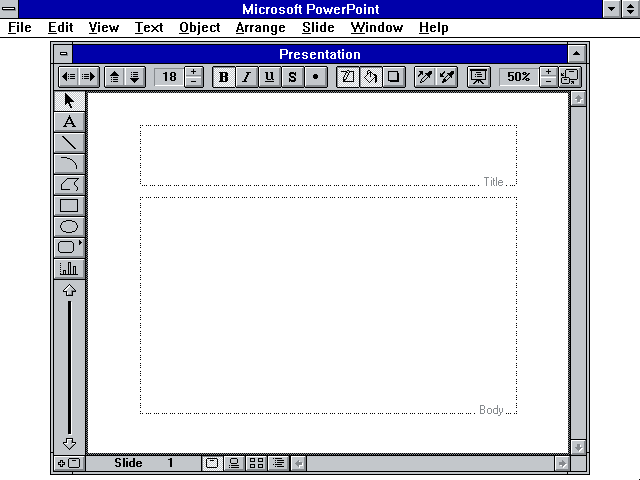Promote paragraph with left indent arrow
This screenshot has width=640, height=480.
(69, 77)
